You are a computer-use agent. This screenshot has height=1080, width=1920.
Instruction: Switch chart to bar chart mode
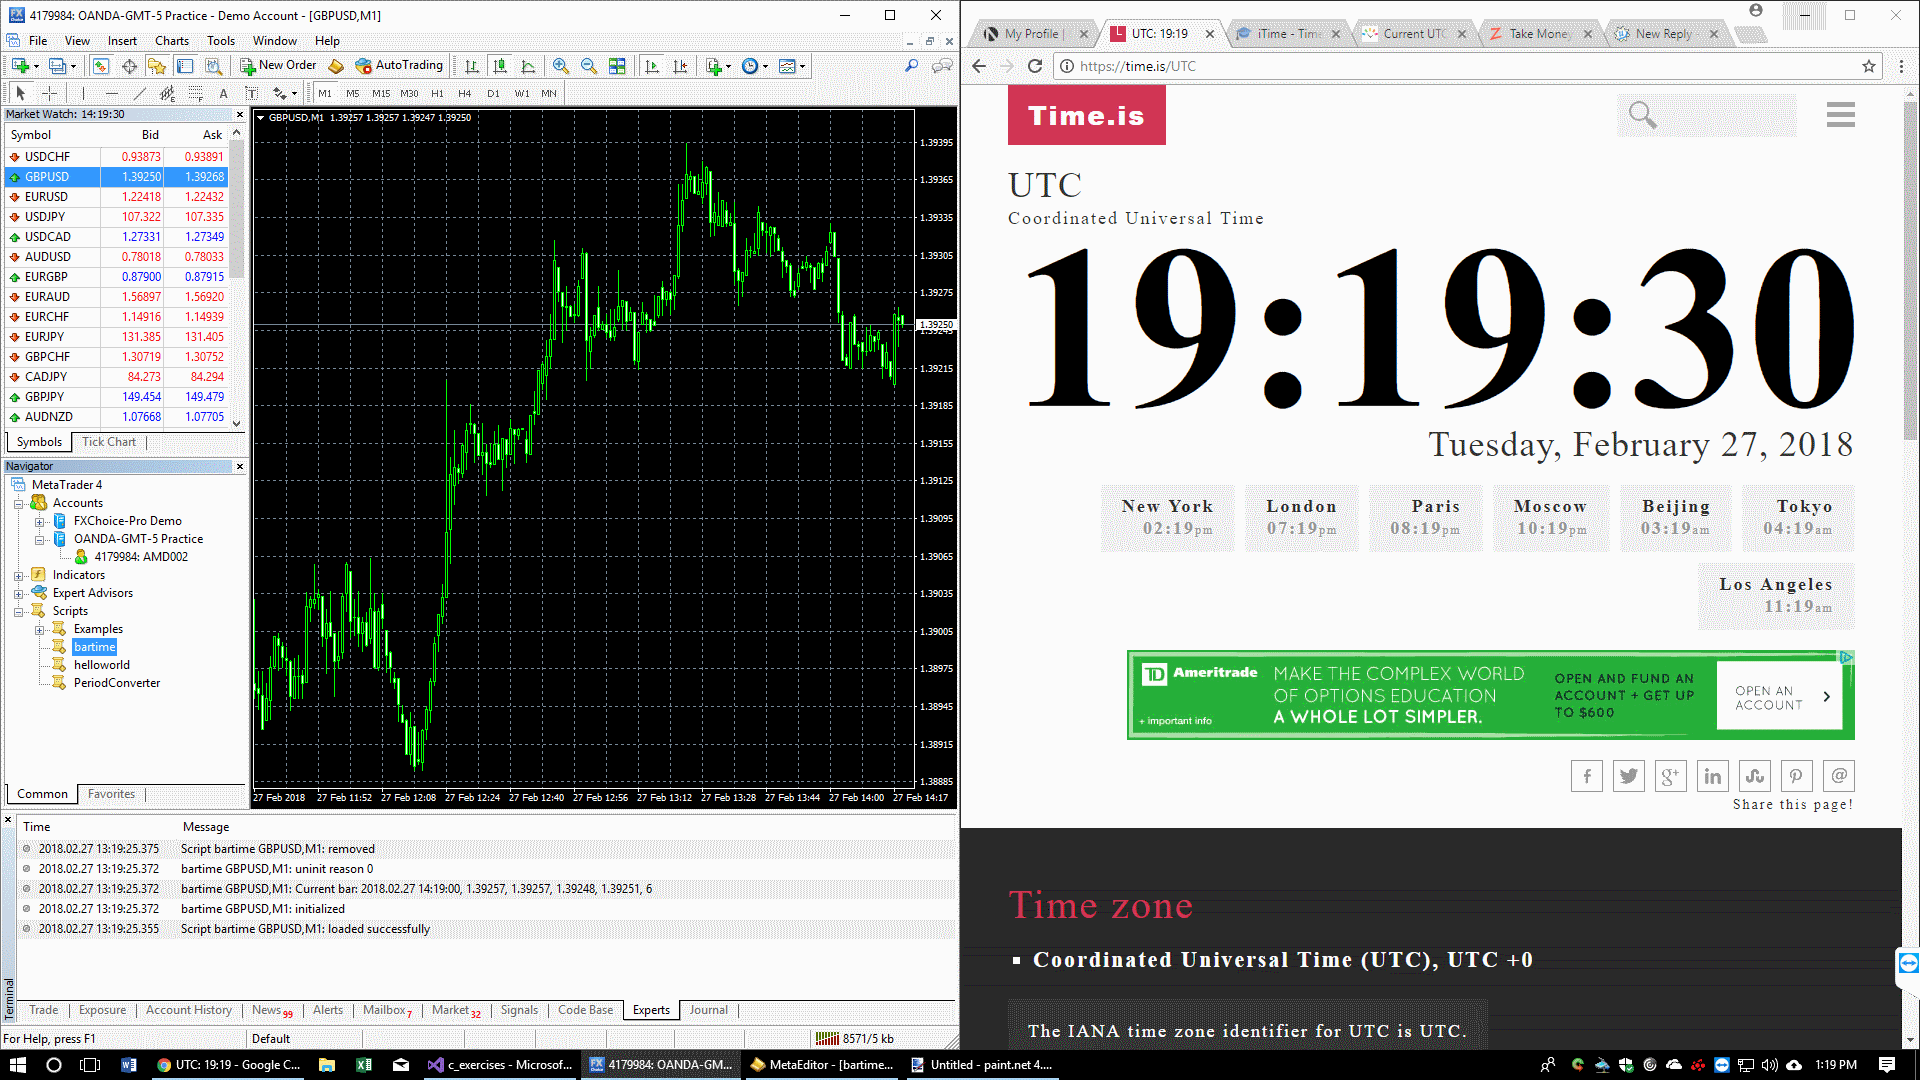pyautogui.click(x=472, y=66)
